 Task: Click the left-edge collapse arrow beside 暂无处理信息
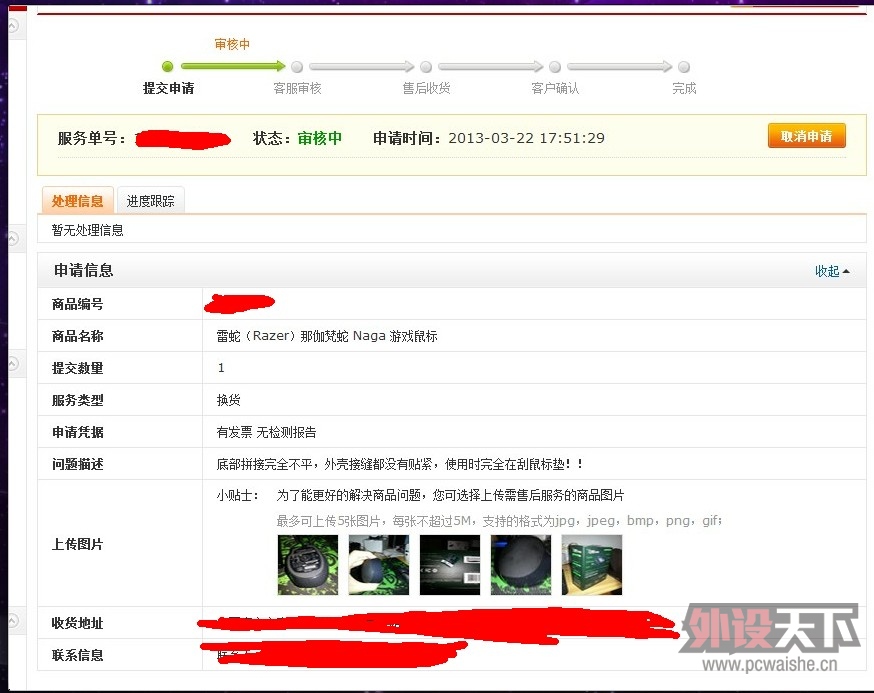13,239
